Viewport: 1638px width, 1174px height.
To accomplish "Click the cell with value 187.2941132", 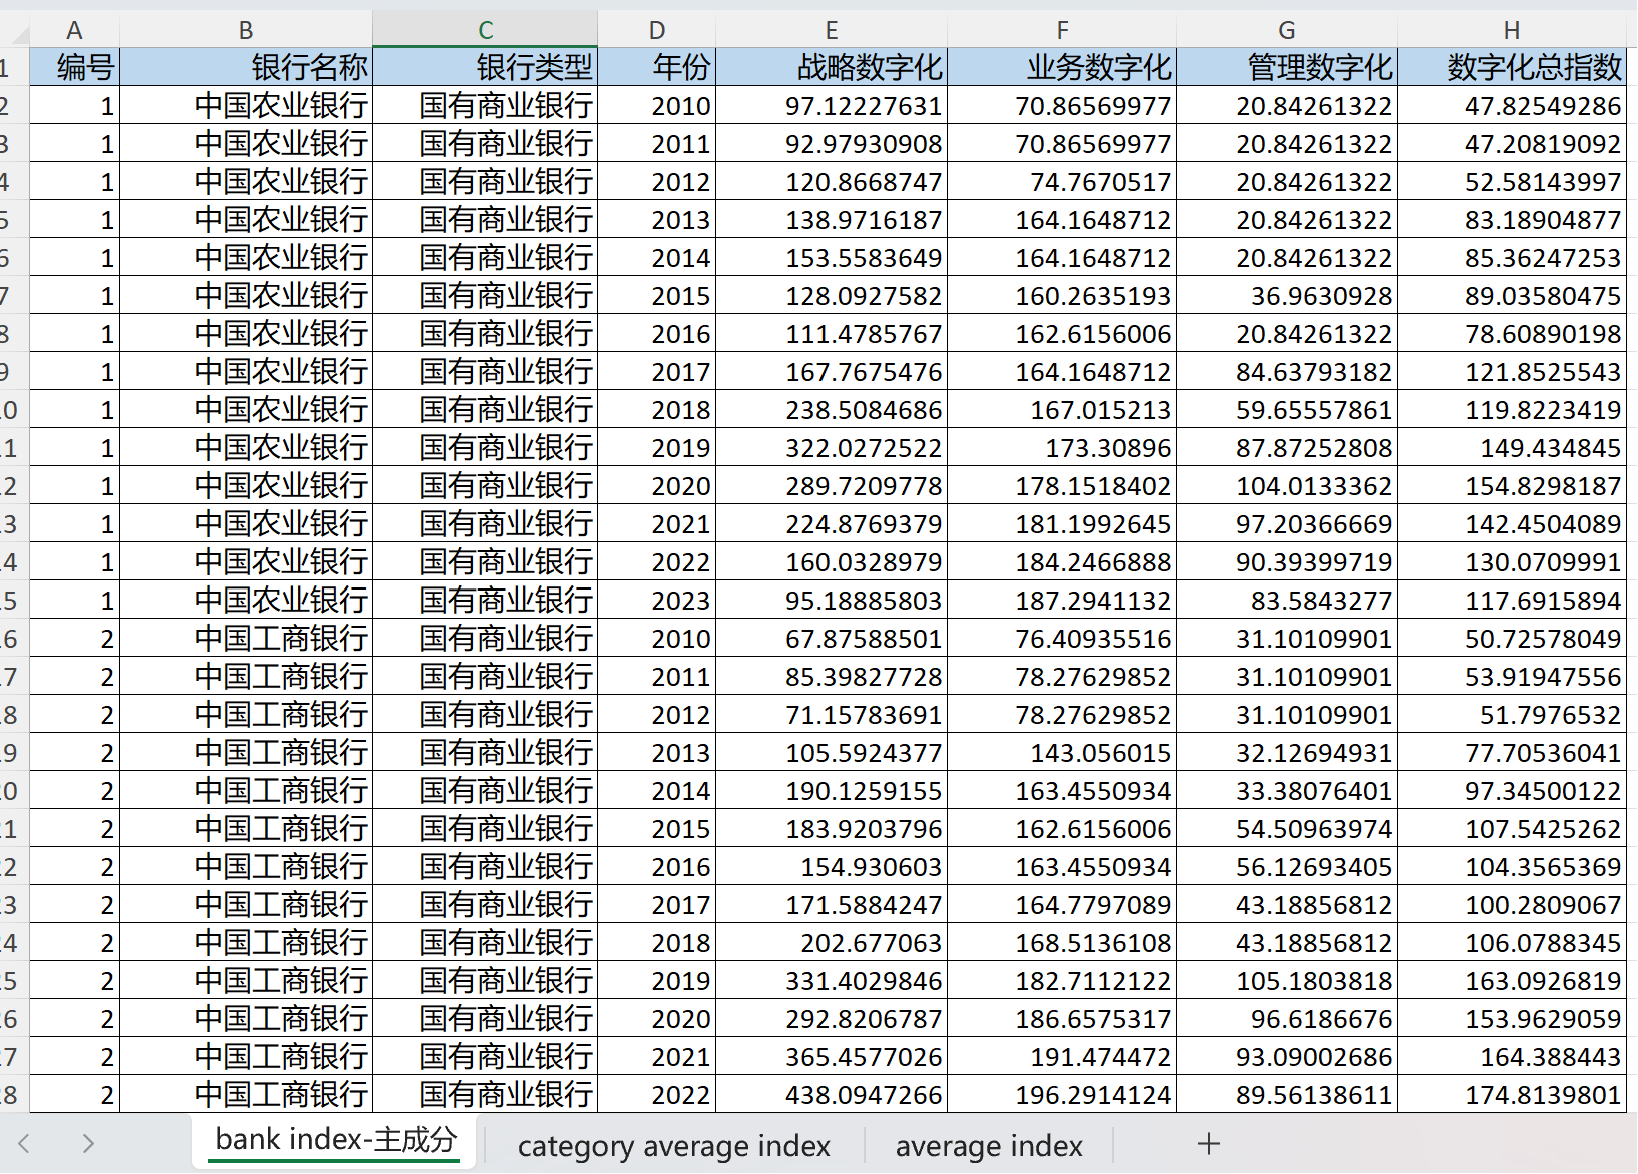I will tap(1062, 600).
